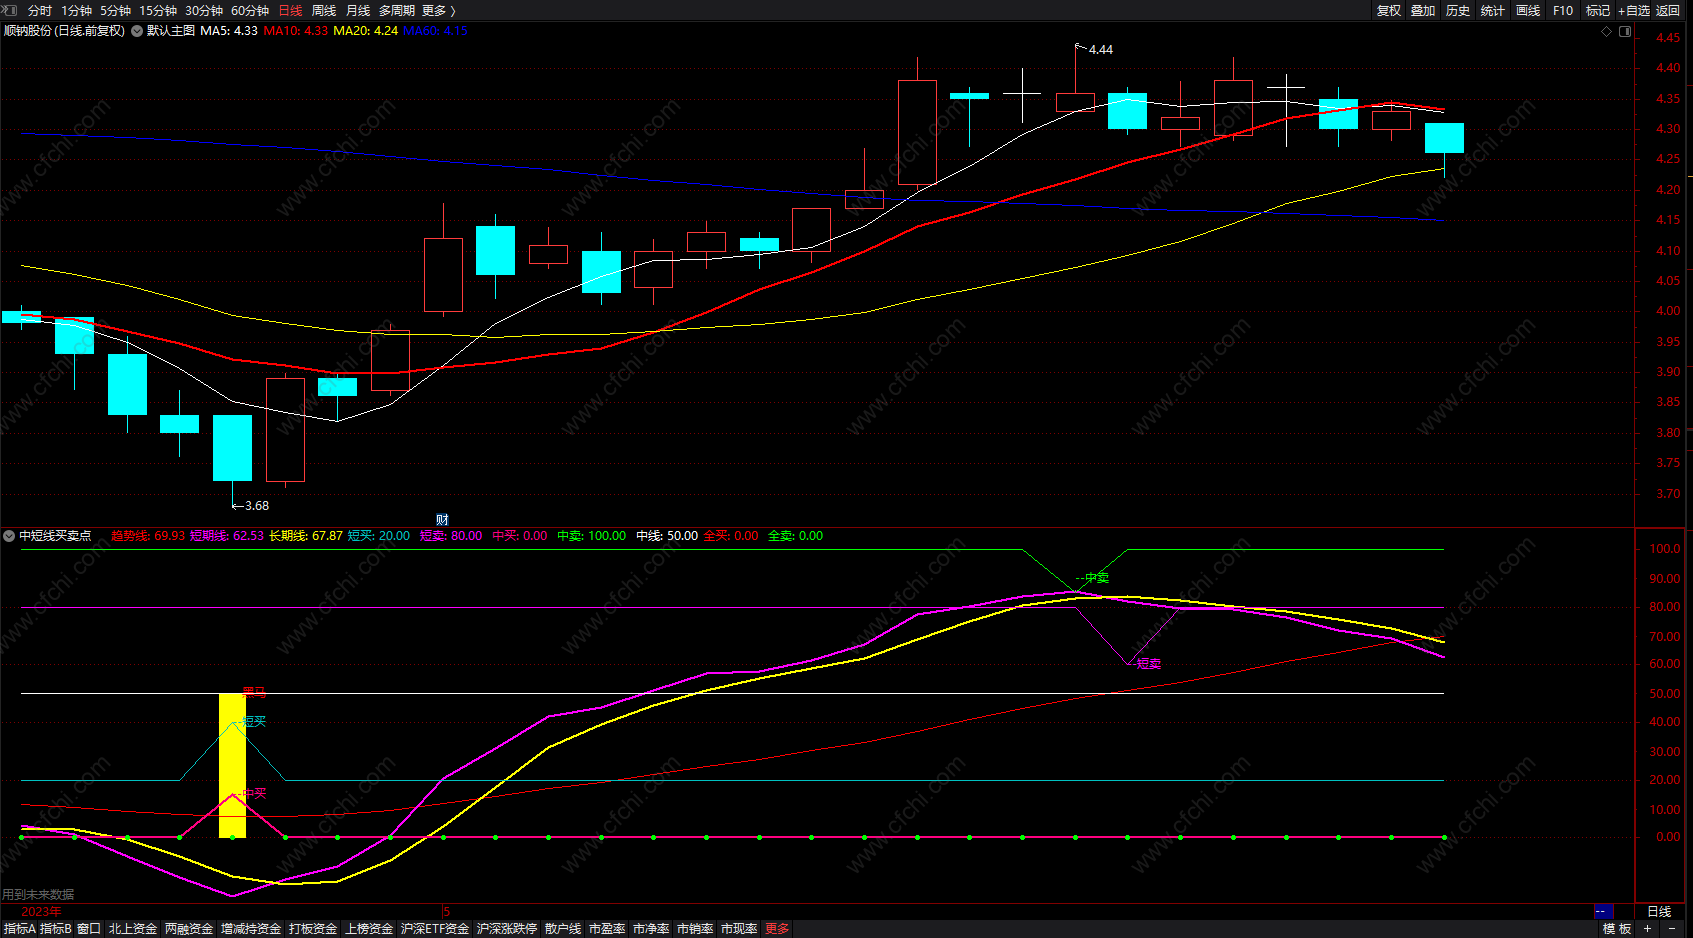The image size is (1693, 938).
Task: Click the 趋势线: 69.93 indicator value
Action: 148,536
